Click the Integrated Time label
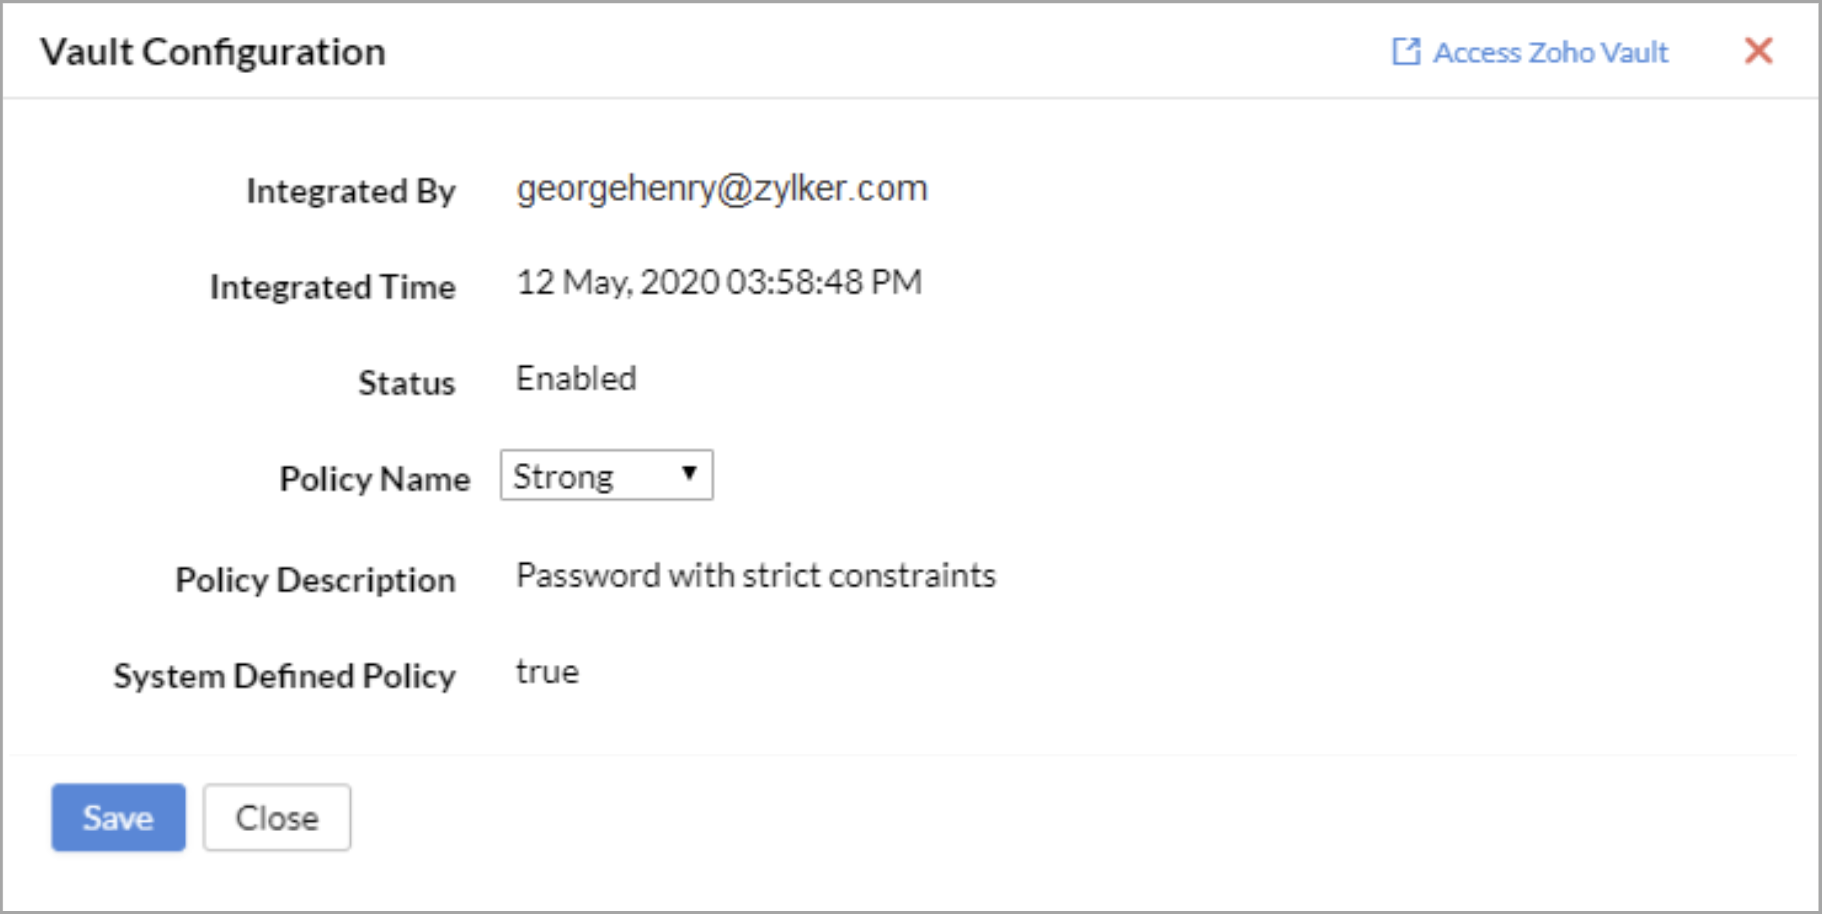The image size is (1822, 914). click(332, 287)
